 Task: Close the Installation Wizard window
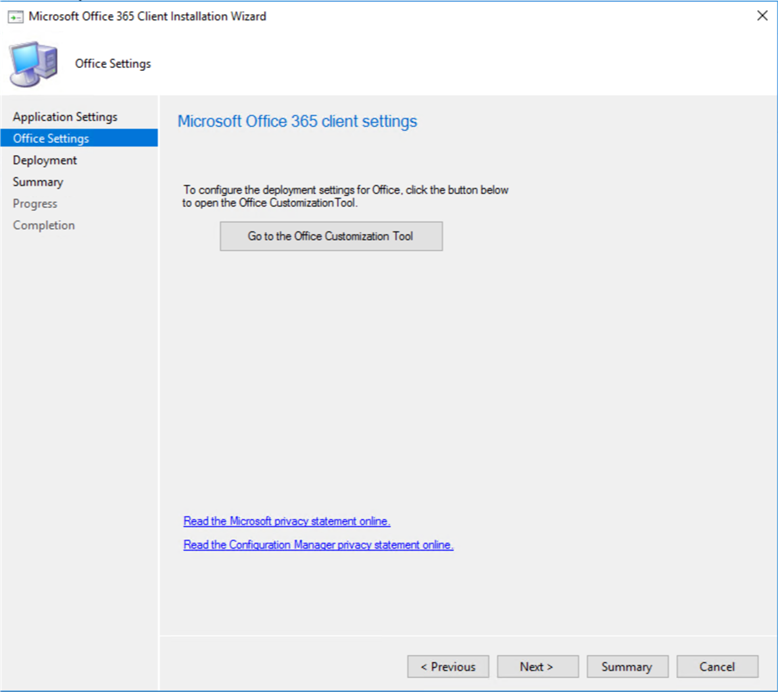pos(762,16)
